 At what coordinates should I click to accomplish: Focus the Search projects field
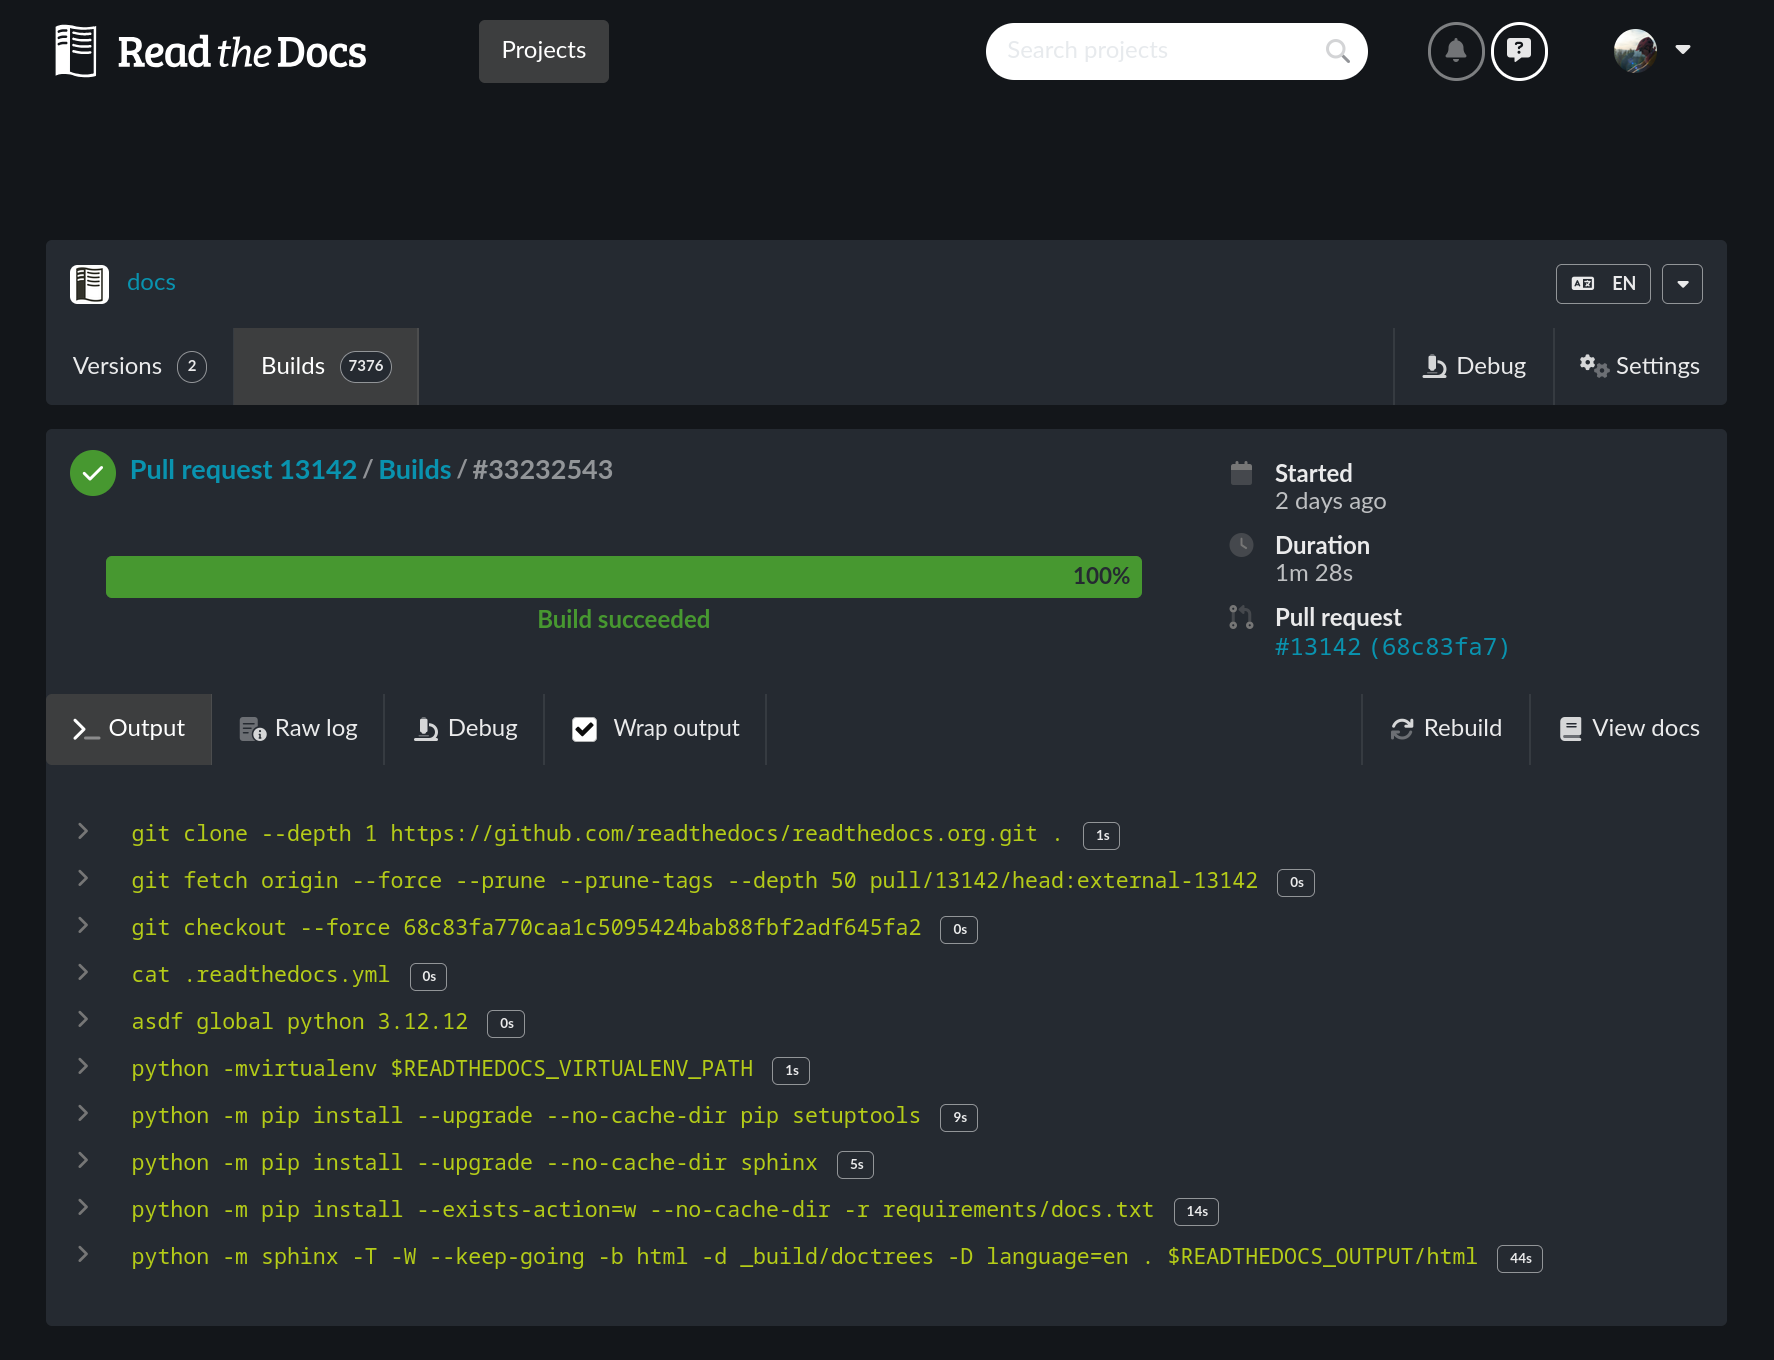pyautogui.click(x=1176, y=51)
